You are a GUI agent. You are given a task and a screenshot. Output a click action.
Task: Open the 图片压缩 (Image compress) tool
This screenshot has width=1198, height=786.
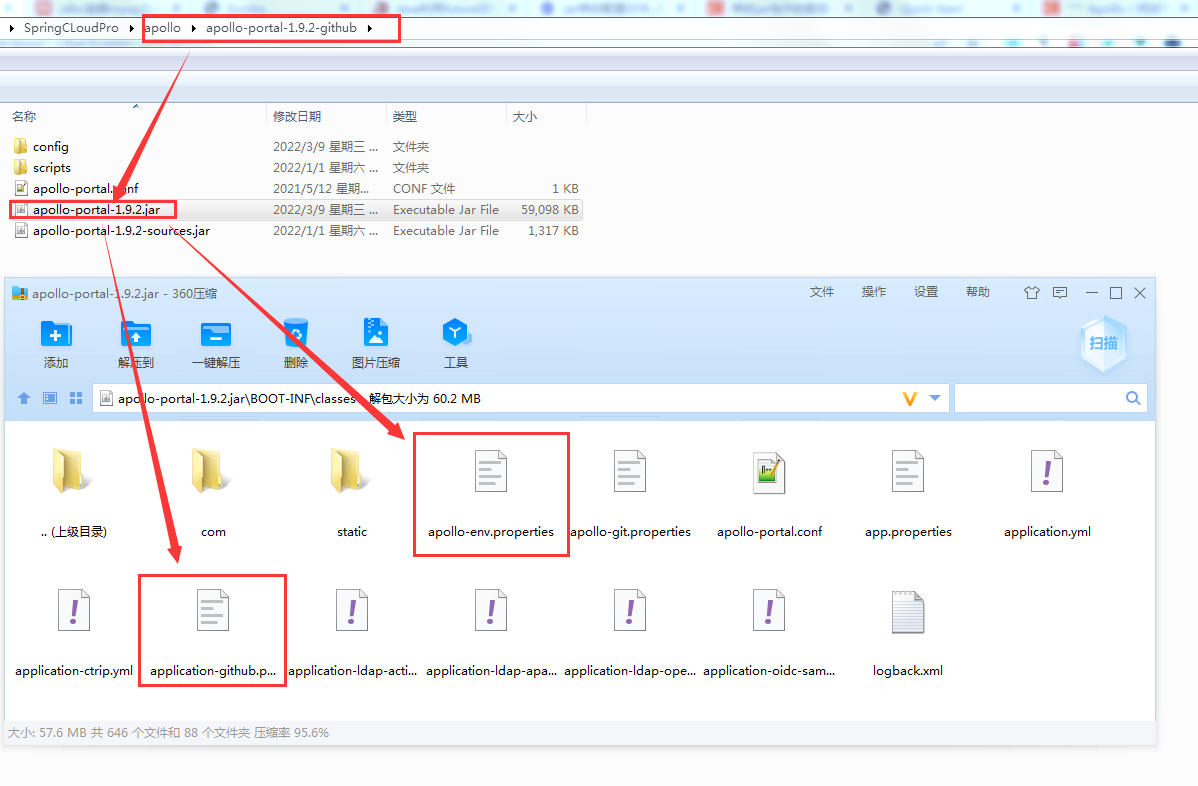pos(376,344)
